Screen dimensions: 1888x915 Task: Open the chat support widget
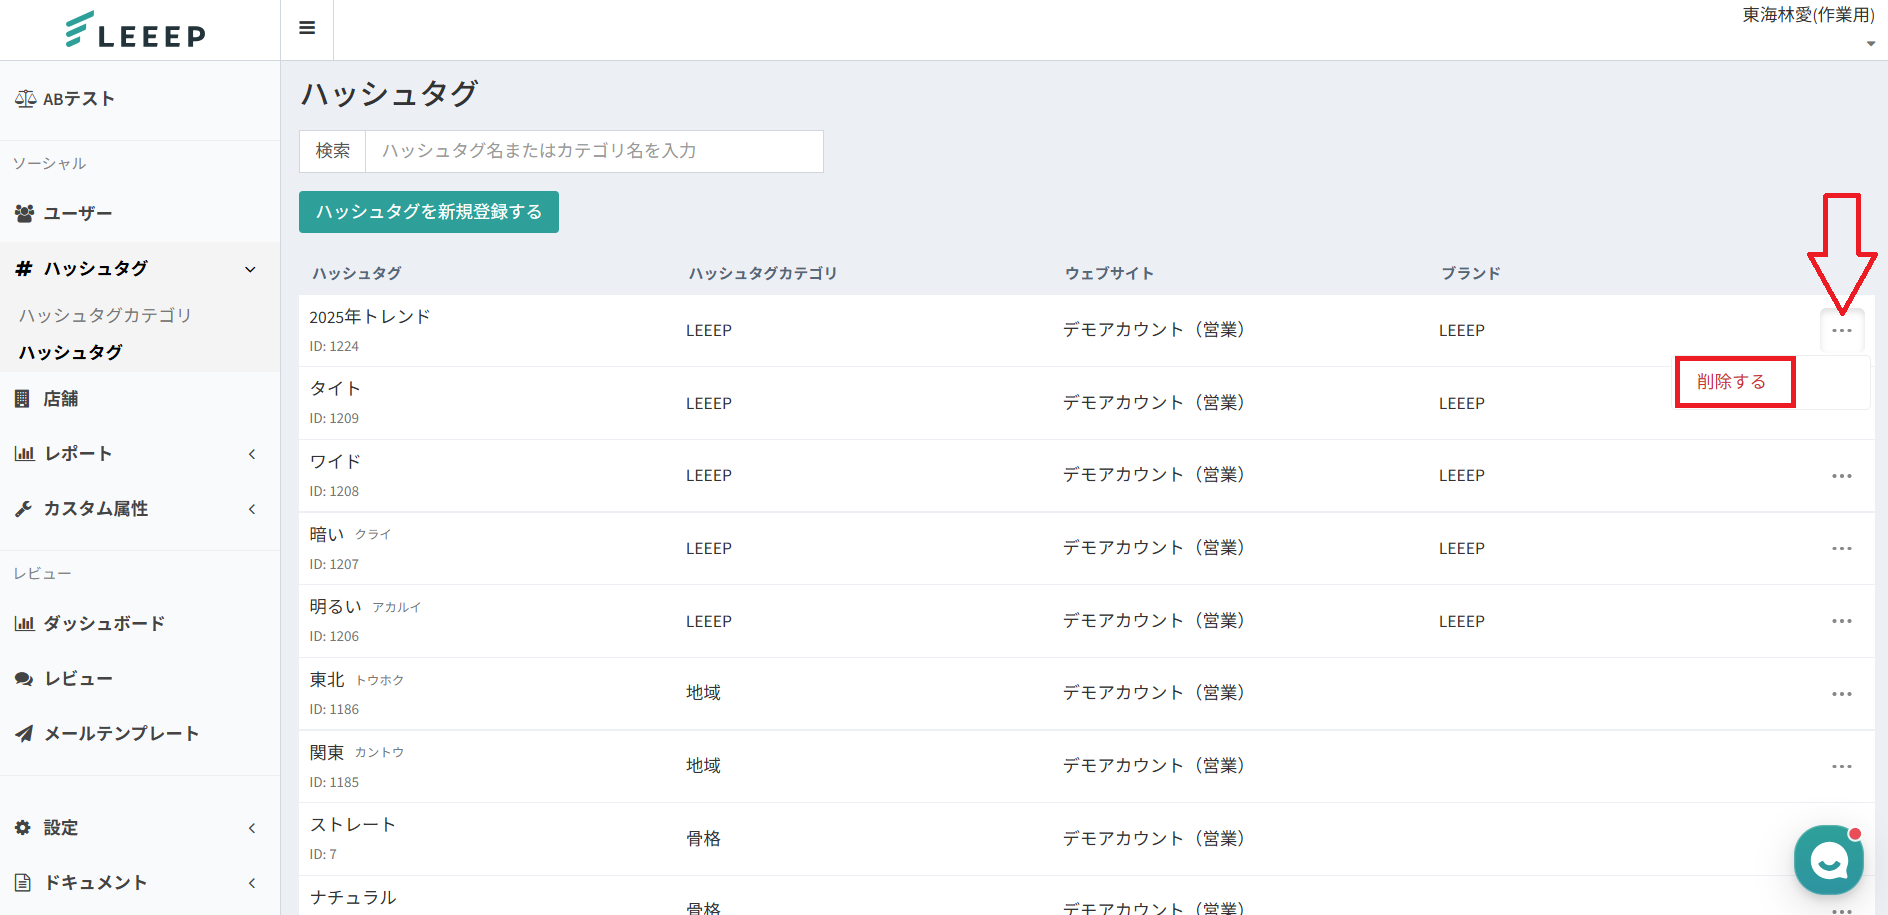1828,859
